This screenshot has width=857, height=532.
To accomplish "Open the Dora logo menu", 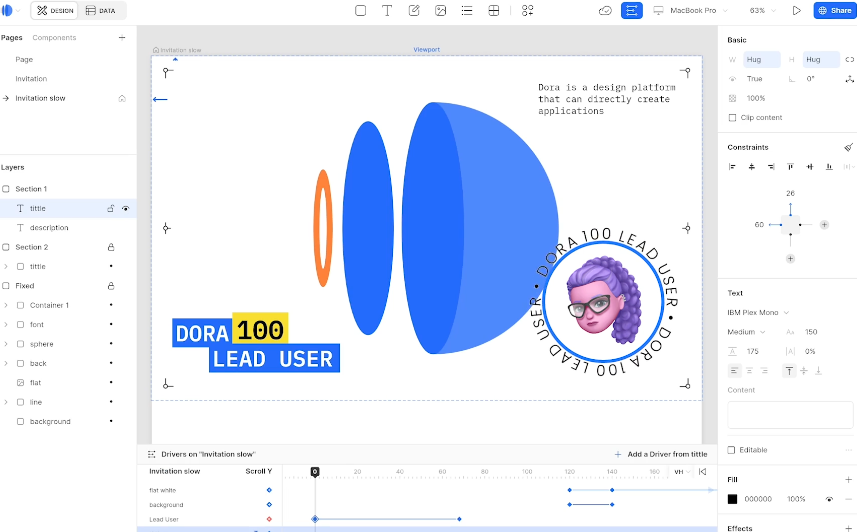I will coord(10,10).
